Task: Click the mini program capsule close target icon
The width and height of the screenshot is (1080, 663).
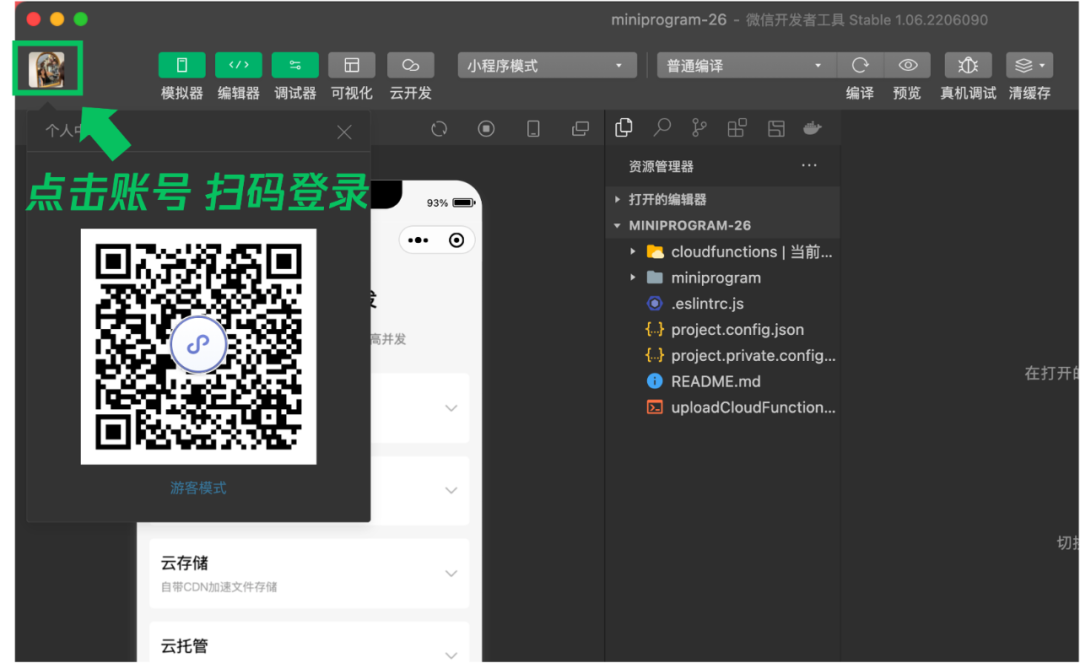Action: (456, 240)
